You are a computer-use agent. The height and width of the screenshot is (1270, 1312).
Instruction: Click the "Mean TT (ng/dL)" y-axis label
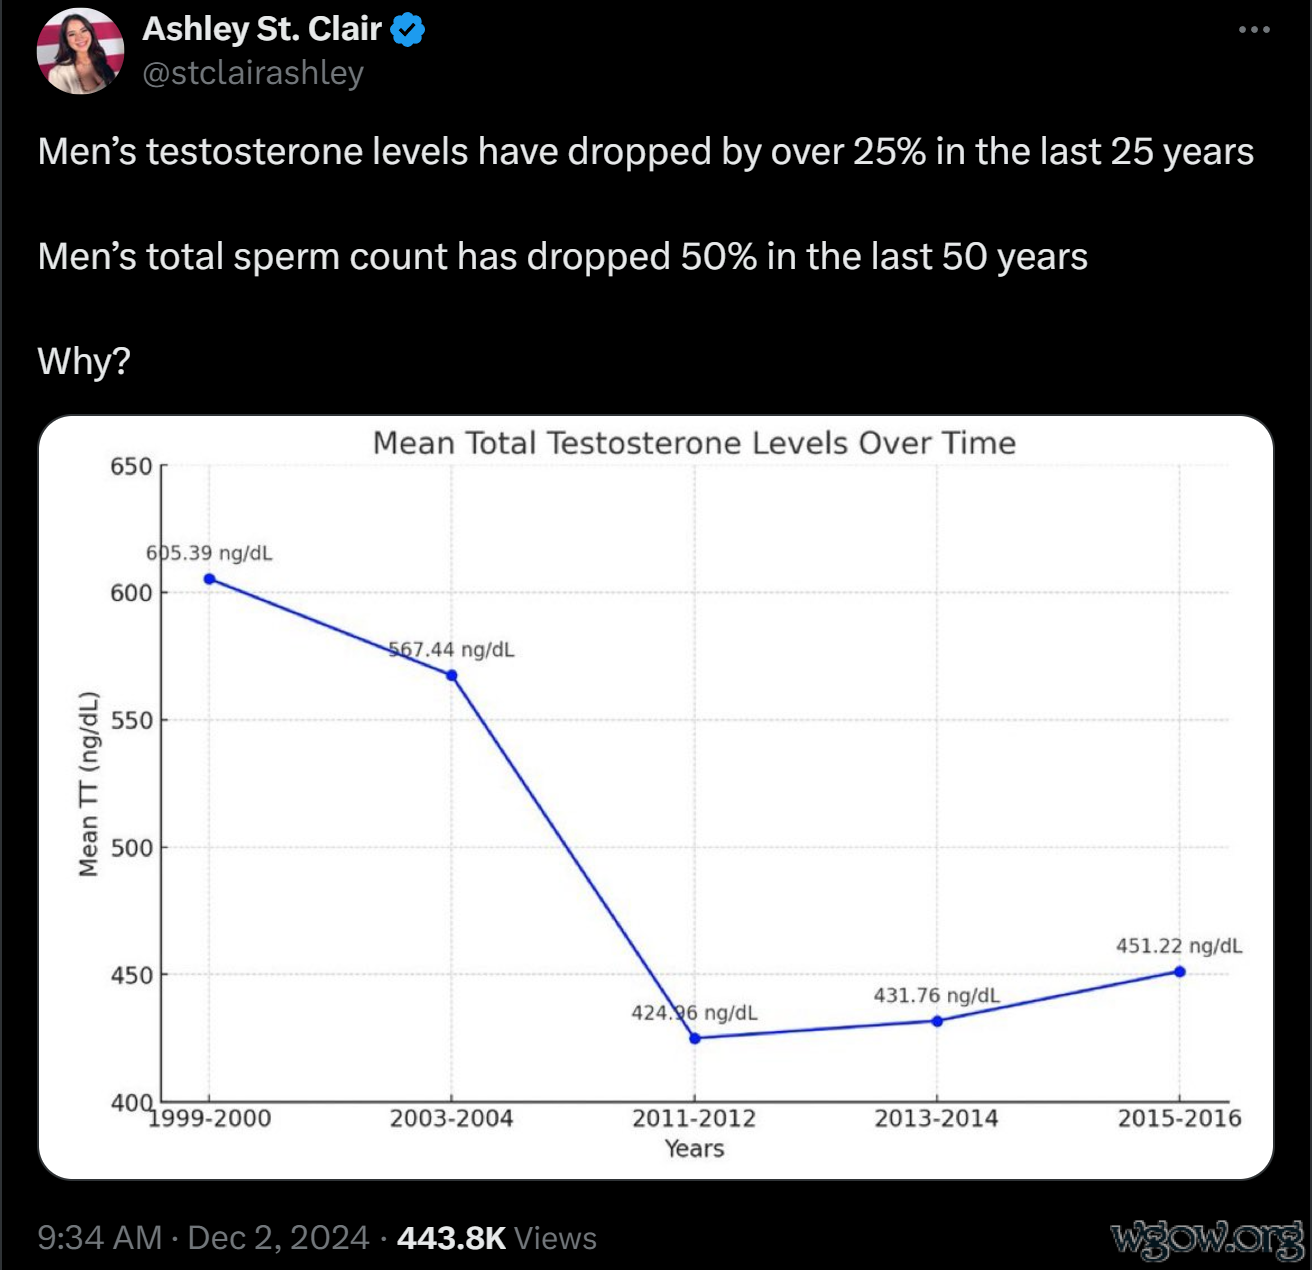tap(89, 784)
